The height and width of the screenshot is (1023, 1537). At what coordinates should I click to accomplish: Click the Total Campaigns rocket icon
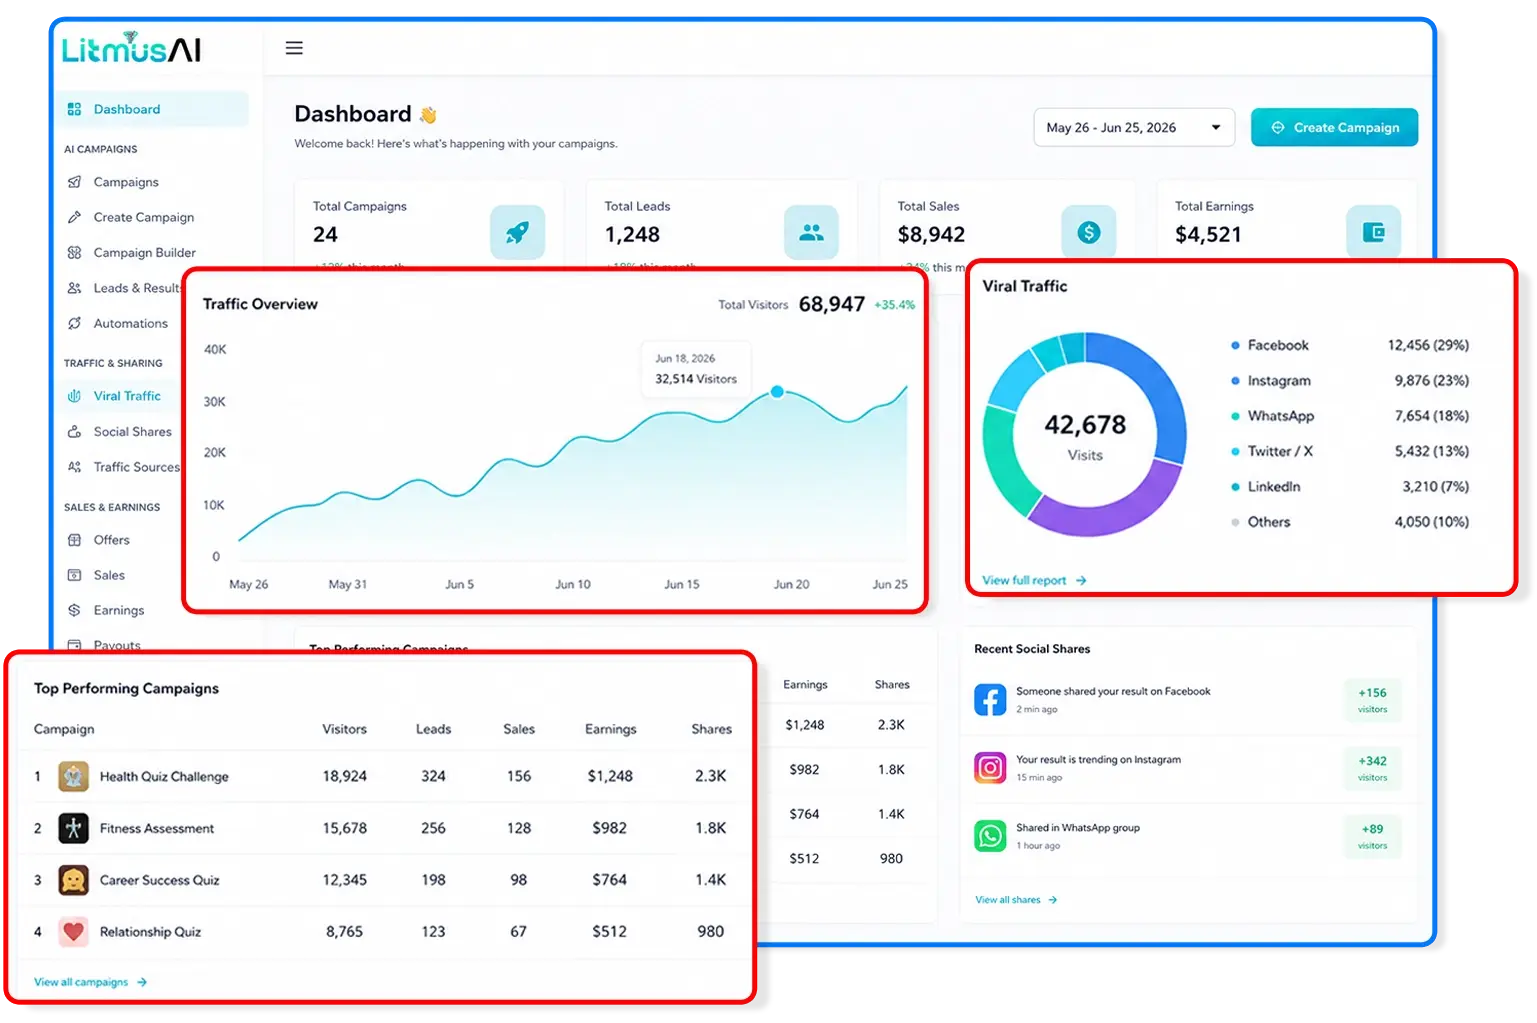517,233
